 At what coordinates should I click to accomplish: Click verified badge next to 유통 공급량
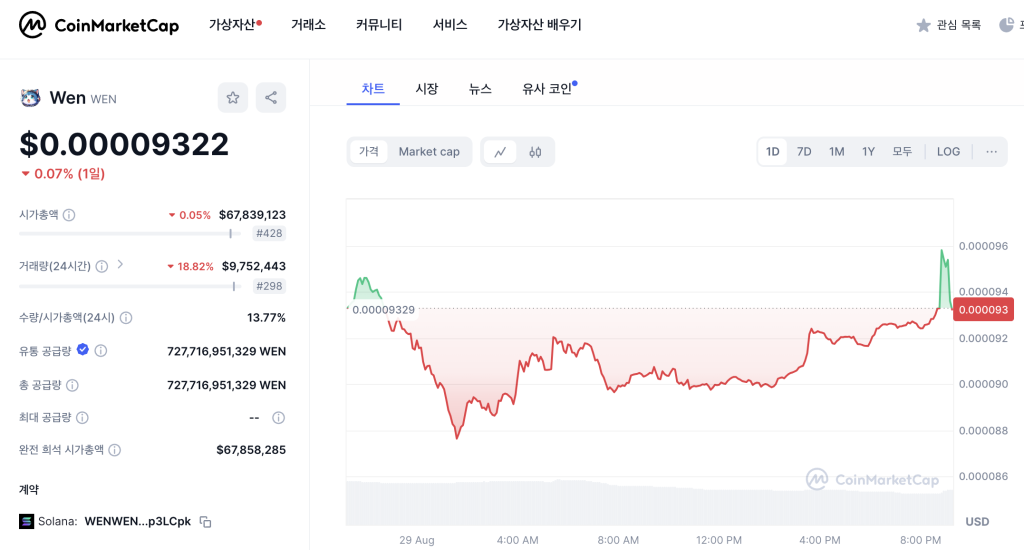83,349
